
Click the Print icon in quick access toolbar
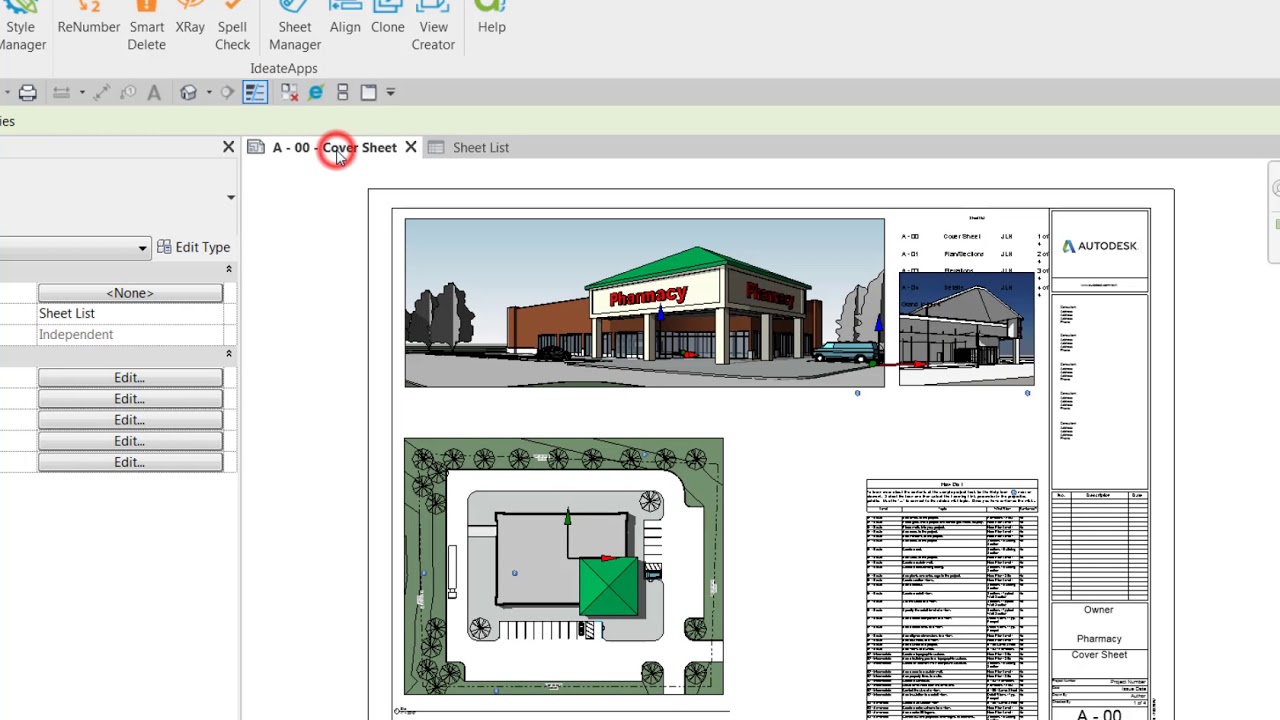coord(28,92)
